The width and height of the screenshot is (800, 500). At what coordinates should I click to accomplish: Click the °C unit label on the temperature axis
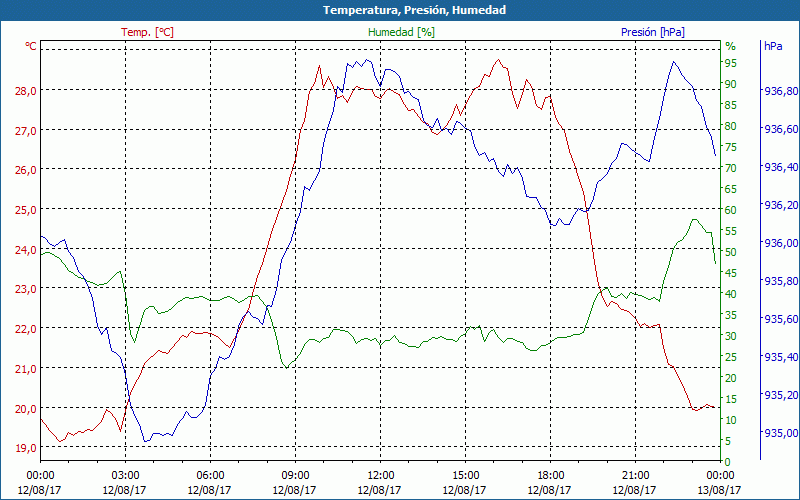31,46
